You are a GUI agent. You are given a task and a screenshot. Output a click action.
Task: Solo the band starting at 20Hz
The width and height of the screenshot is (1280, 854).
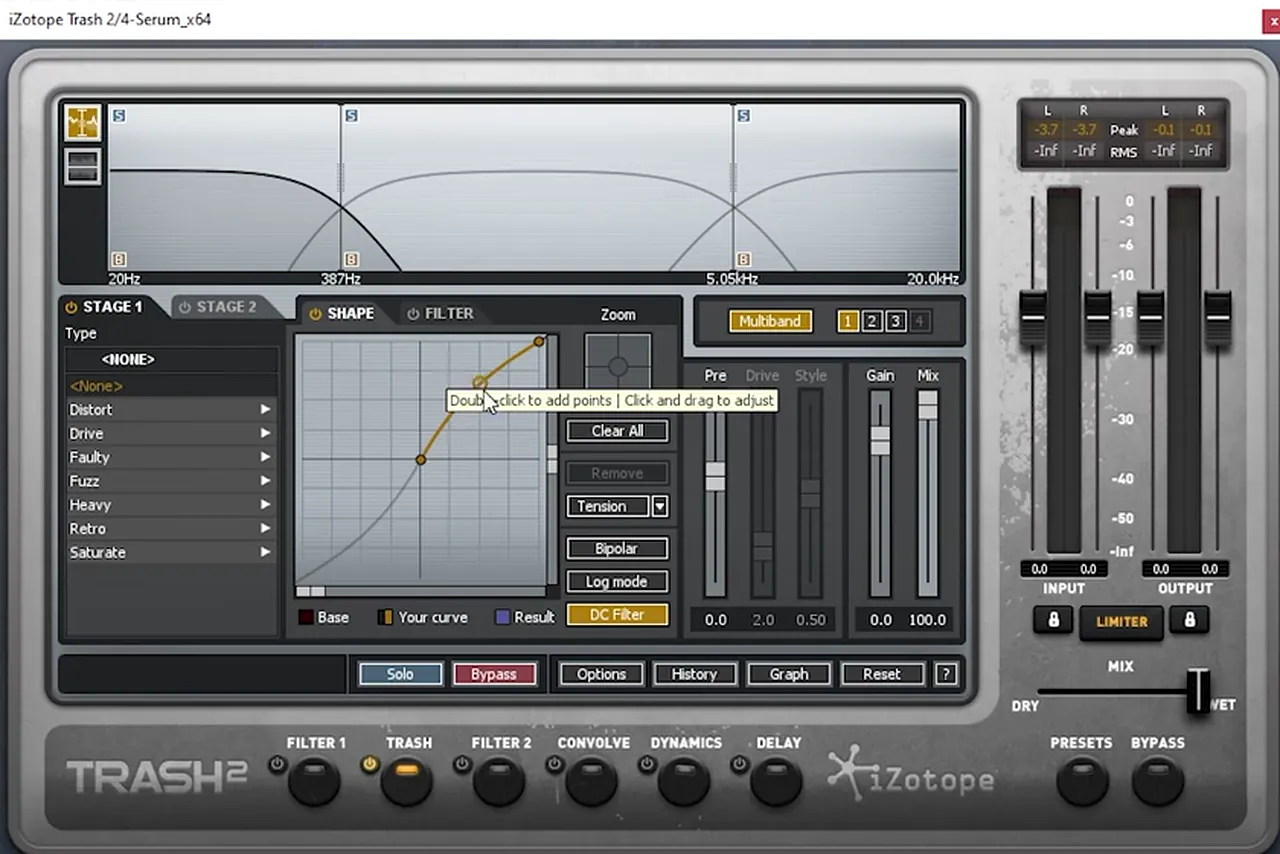coord(118,116)
